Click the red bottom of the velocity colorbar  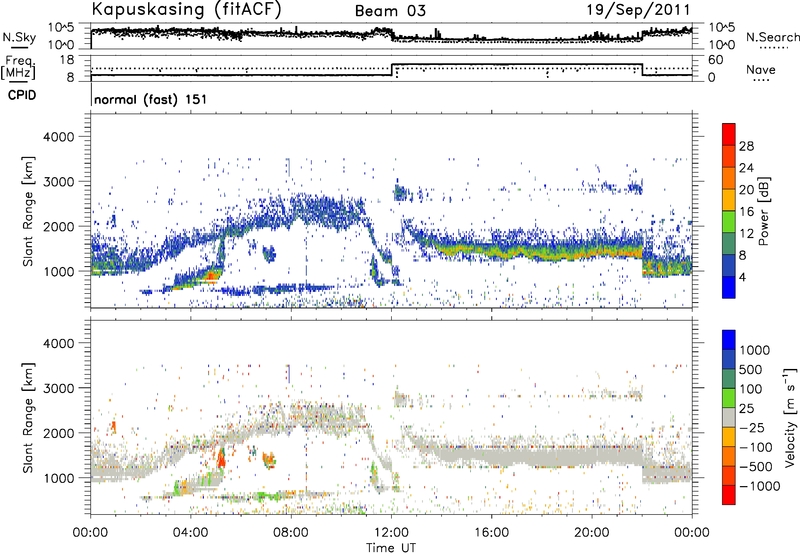point(729,495)
